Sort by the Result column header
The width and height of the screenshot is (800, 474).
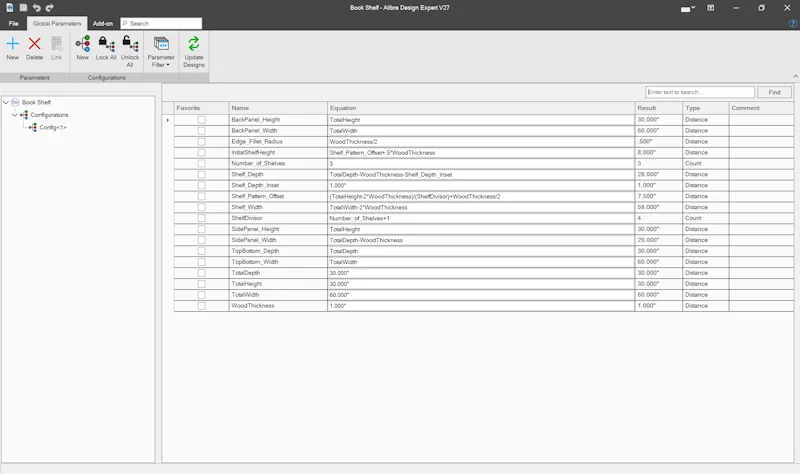coord(659,108)
